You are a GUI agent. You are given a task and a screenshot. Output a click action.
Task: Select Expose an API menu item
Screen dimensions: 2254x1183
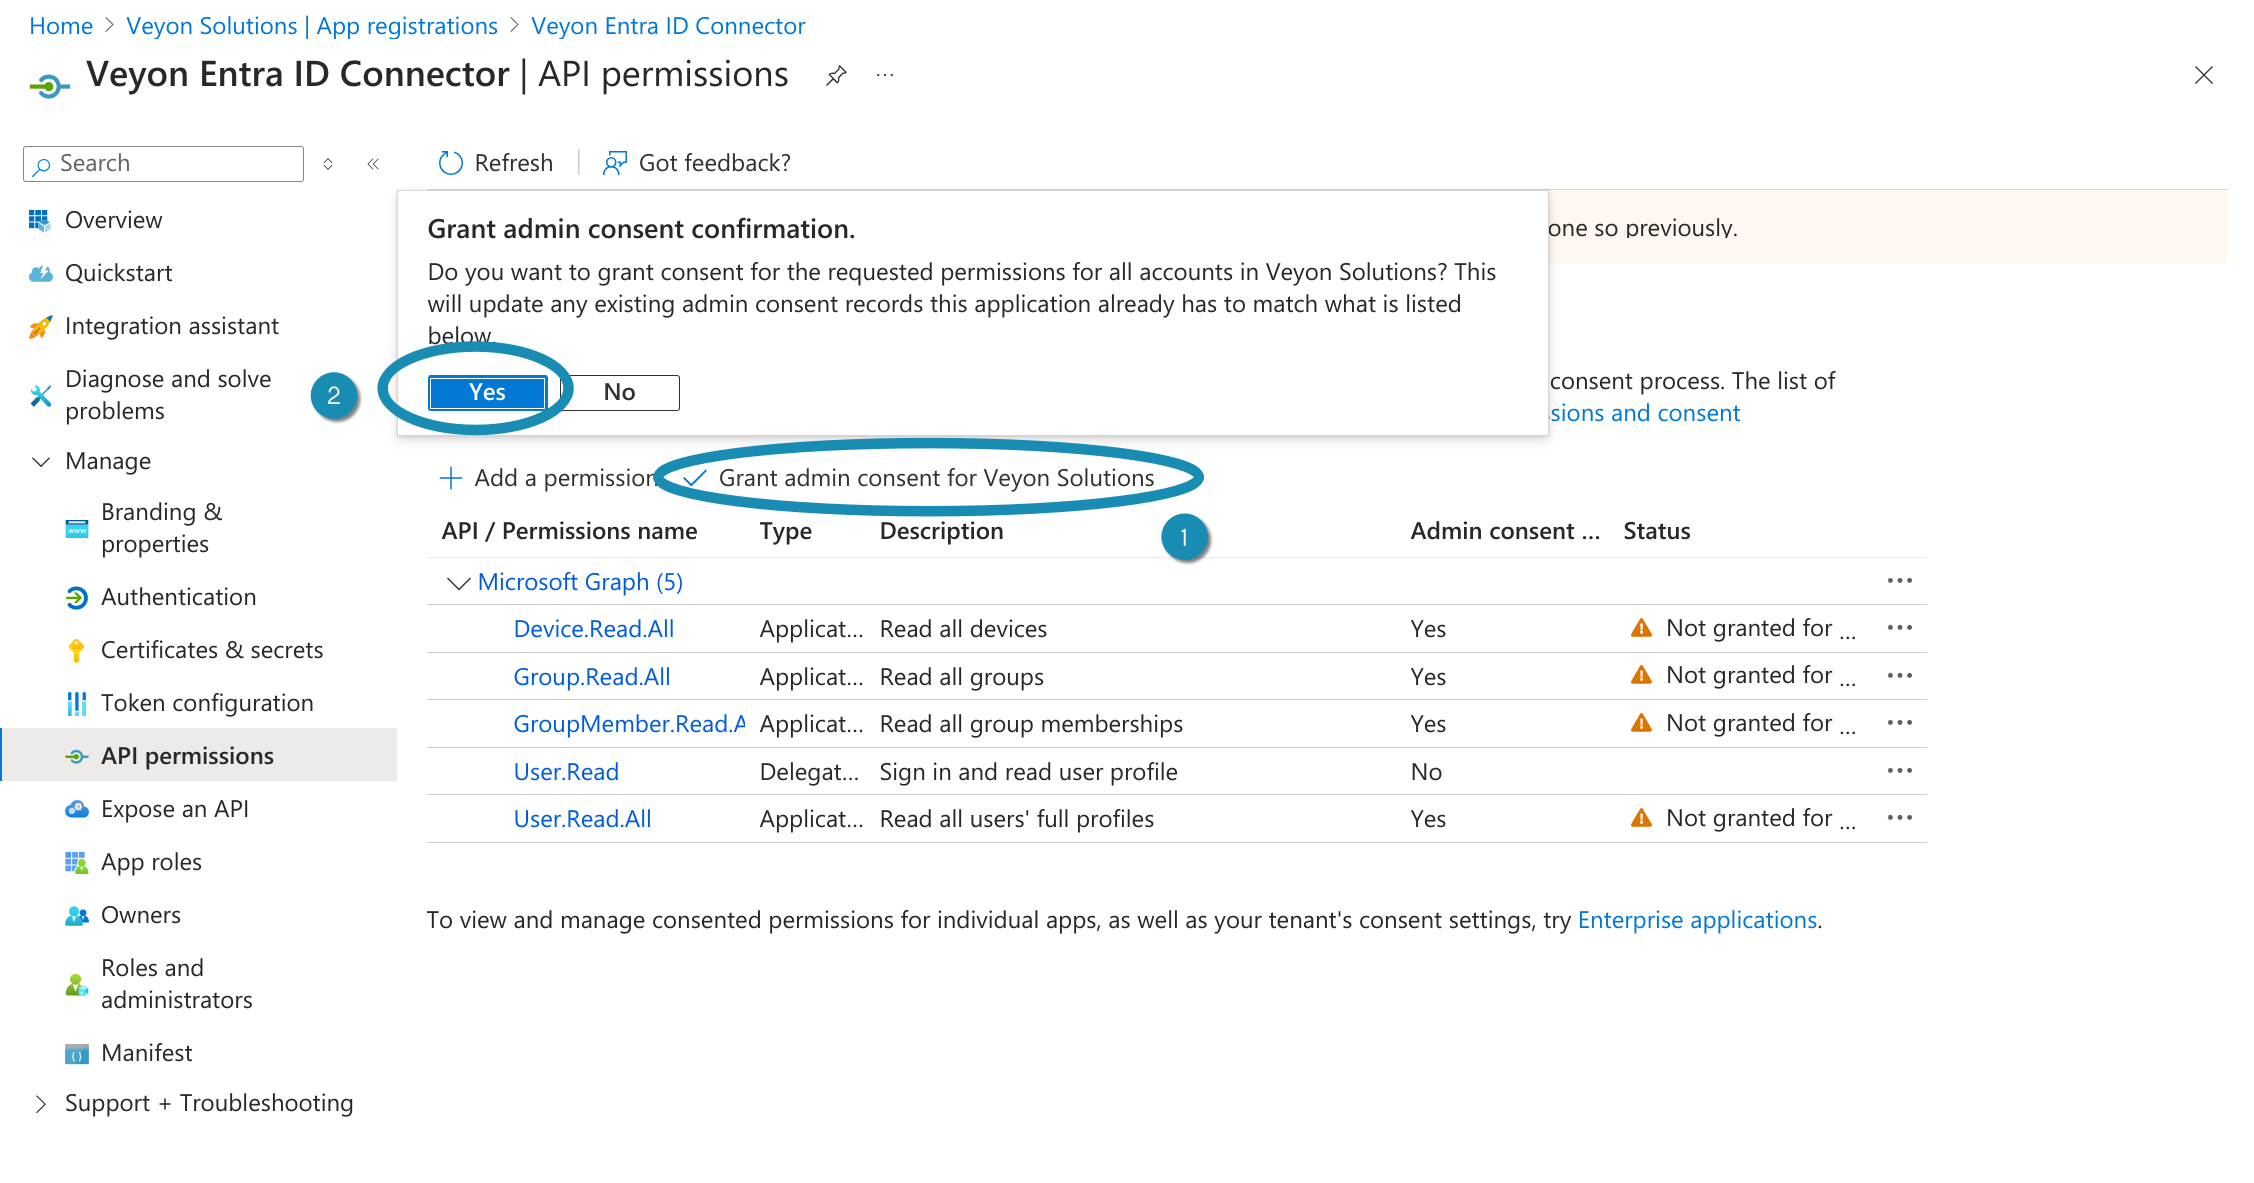click(175, 809)
